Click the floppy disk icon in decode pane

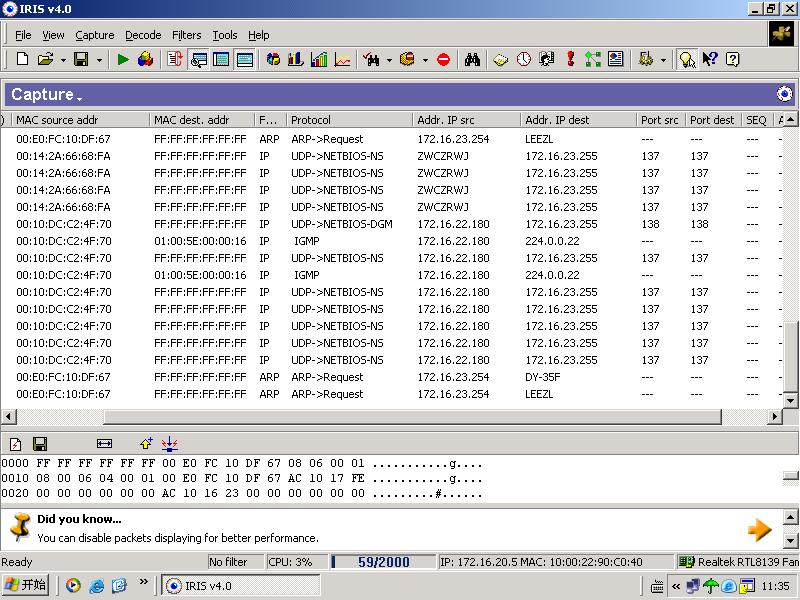coord(40,443)
